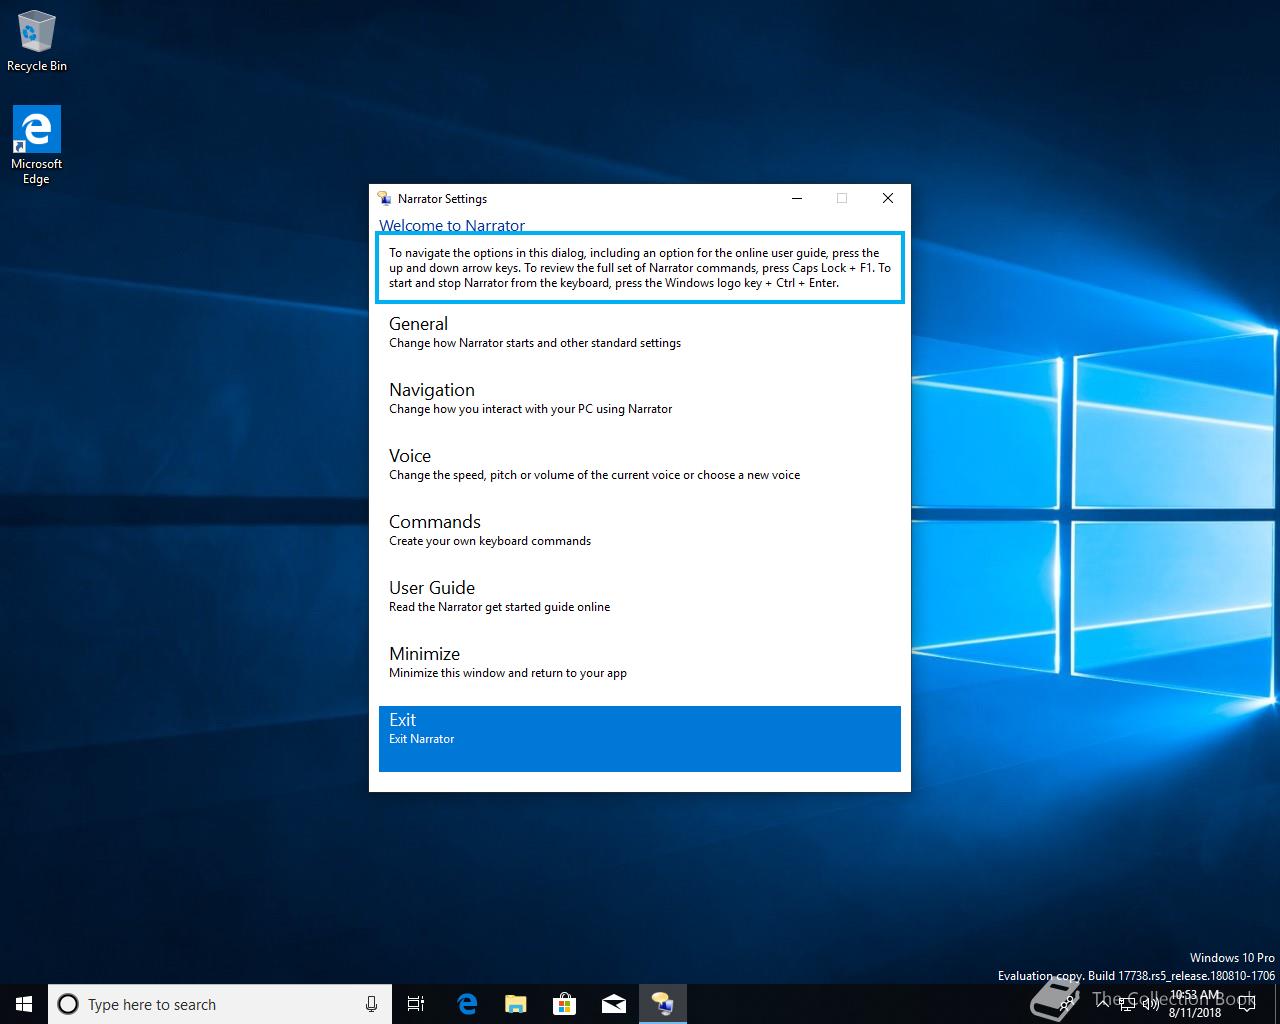Close the Narrator Settings window
Screen dimensions: 1280x1024
pyautogui.click(x=887, y=198)
